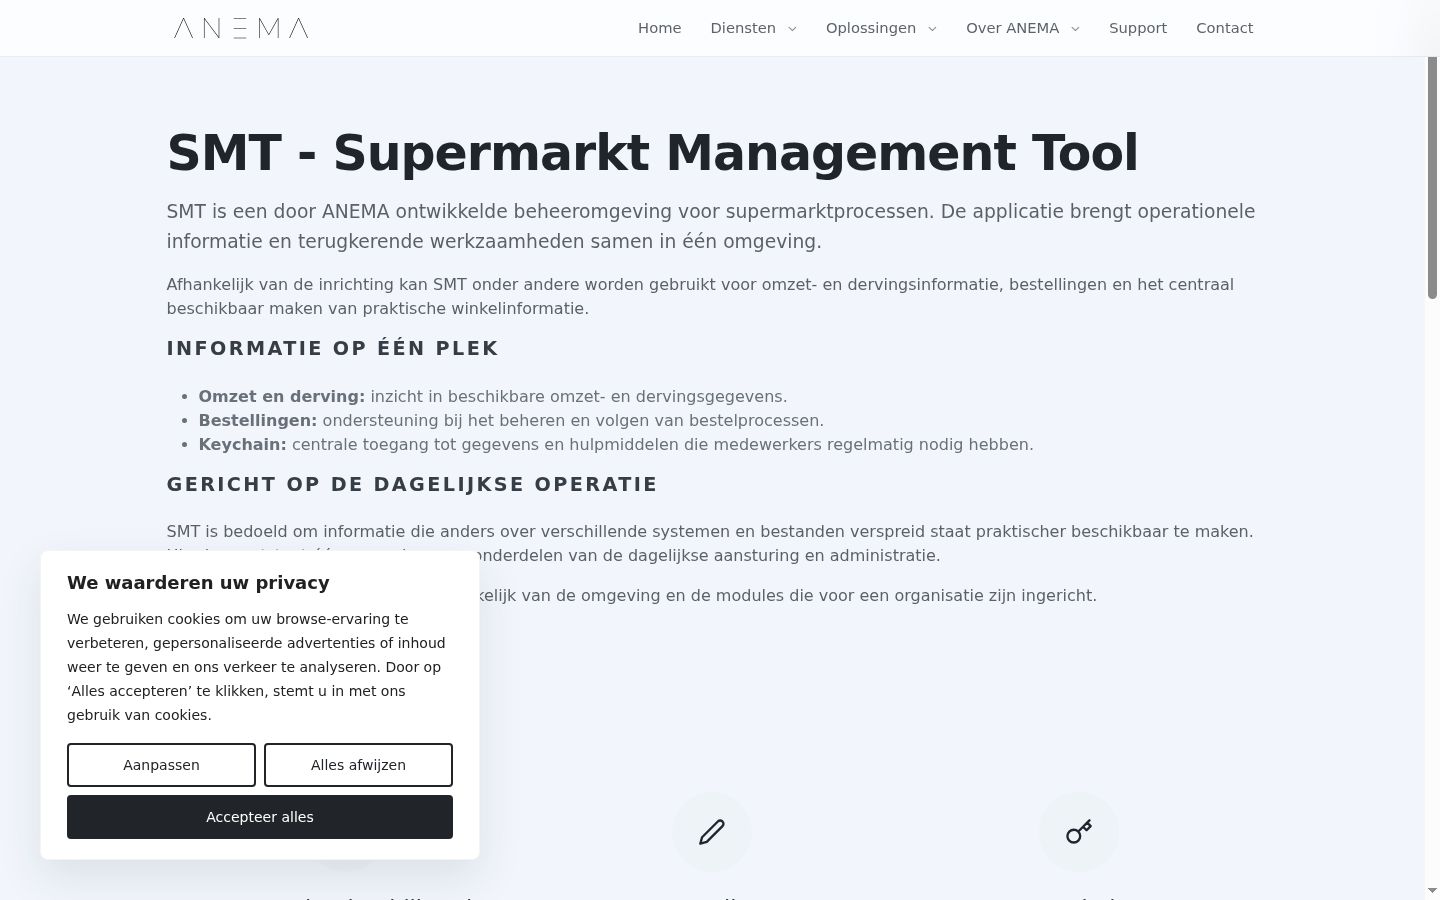
Task: Click the We waarderen uw privacy title
Action: click(x=198, y=583)
